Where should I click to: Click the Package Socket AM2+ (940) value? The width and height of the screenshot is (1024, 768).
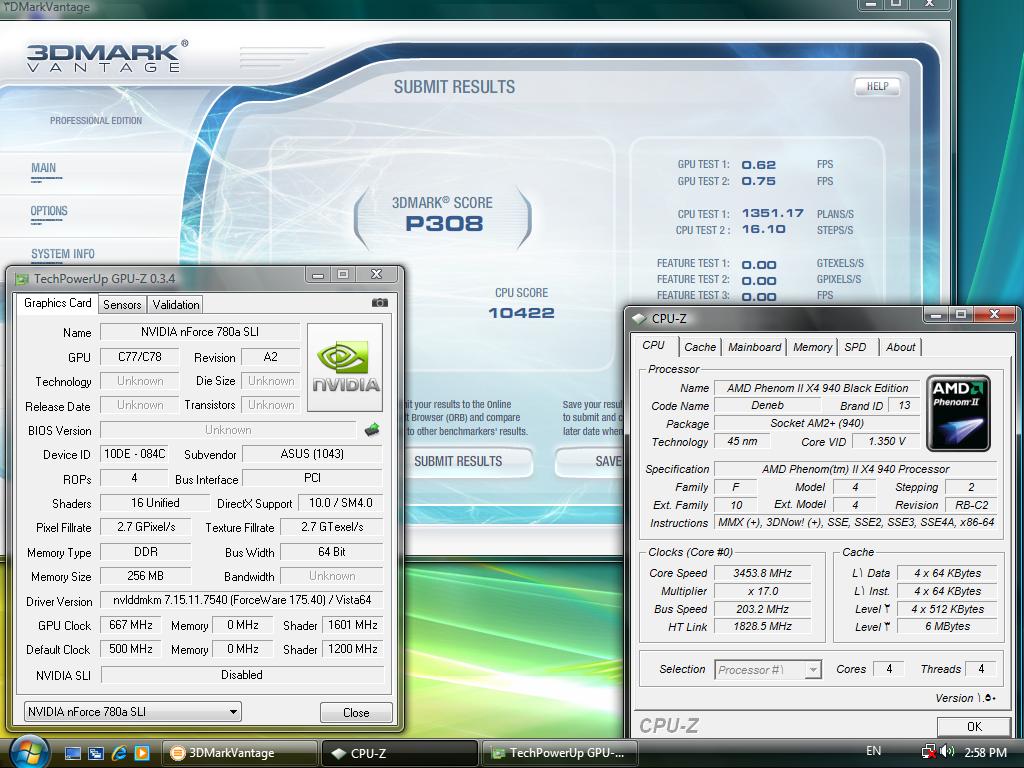coord(817,423)
